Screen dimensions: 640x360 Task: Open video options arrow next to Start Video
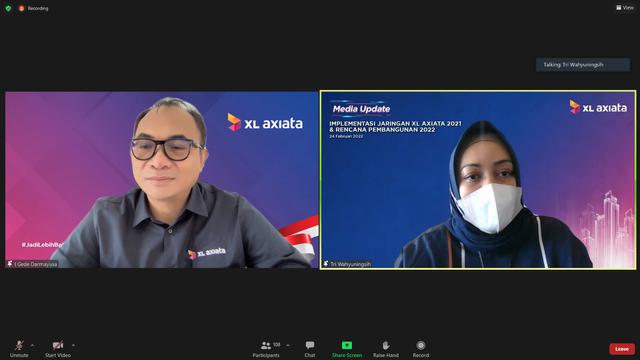coord(73,345)
